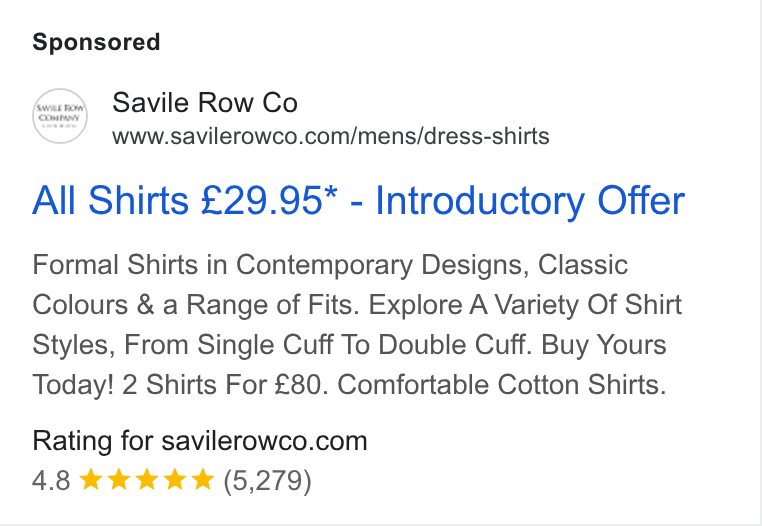
Task: Click the 'Rating for savilerowco.com' text
Action: [x=200, y=441]
